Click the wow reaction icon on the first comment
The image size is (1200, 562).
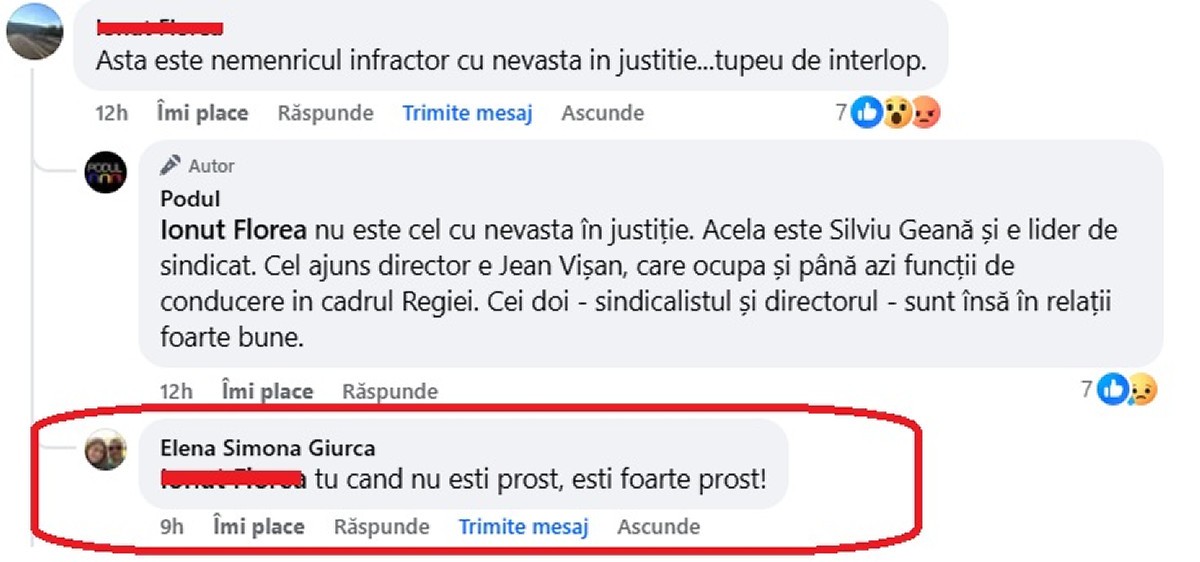(897, 114)
